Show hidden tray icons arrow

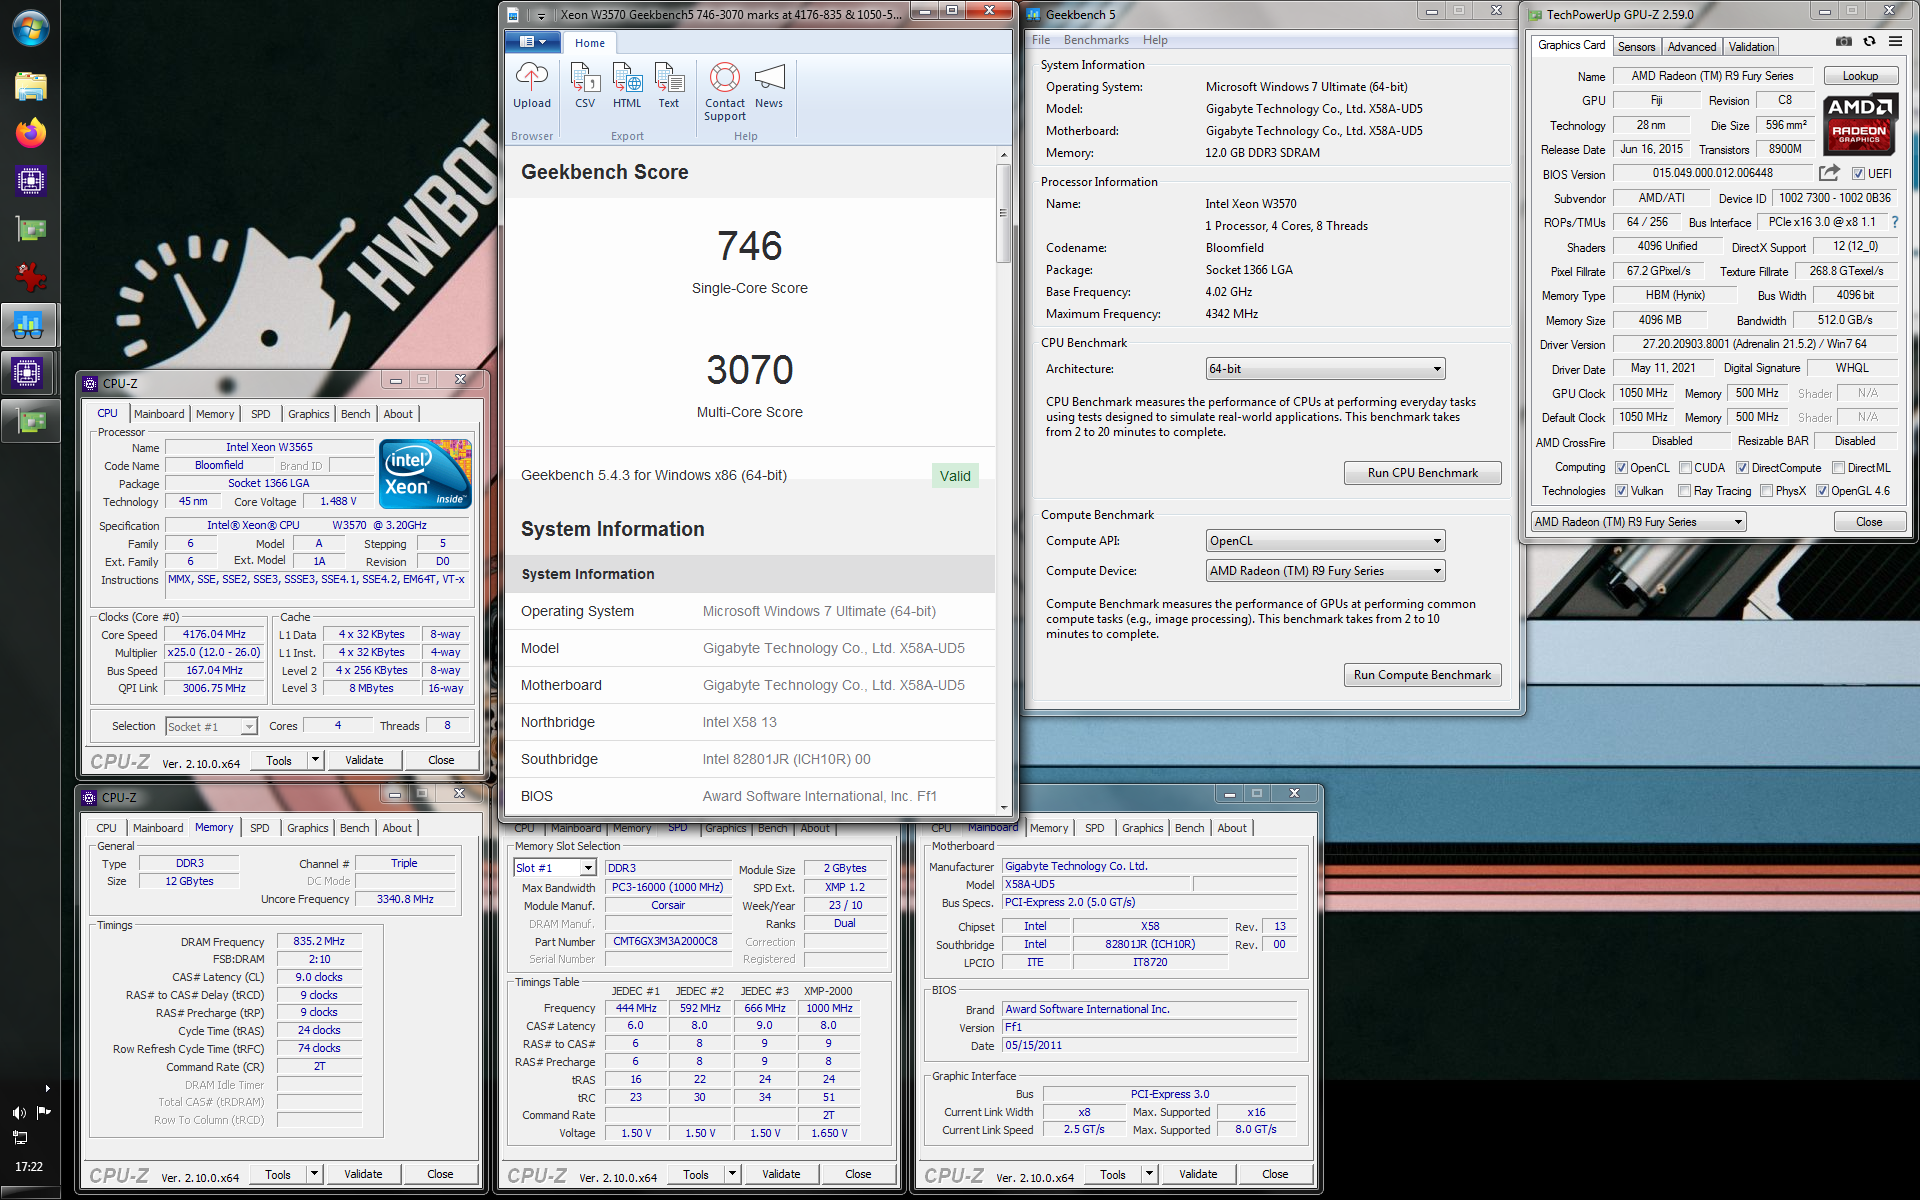click(x=47, y=1088)
